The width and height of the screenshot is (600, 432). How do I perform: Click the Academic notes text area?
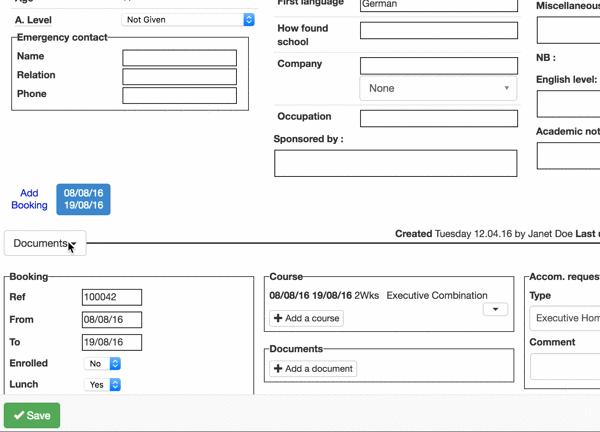[569, 156]
